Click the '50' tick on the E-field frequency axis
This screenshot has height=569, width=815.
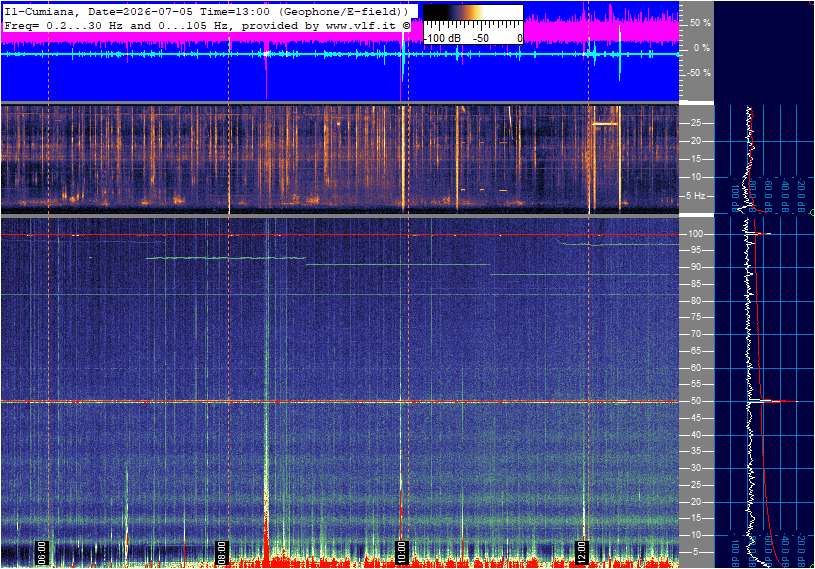695,401
